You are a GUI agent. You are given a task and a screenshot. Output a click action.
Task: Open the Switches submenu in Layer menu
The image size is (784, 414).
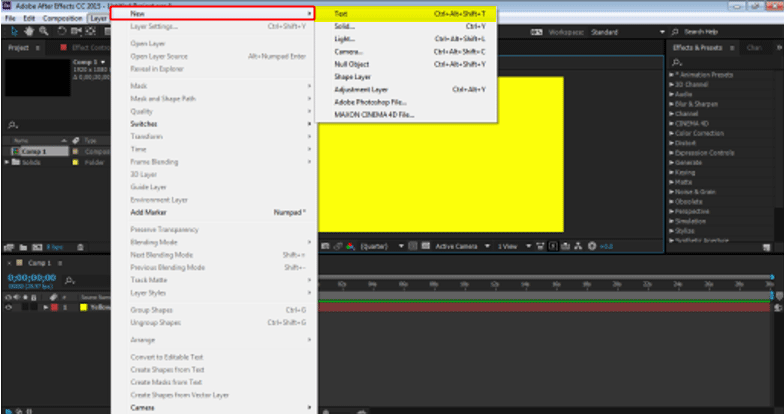click(x=214, y=124)
